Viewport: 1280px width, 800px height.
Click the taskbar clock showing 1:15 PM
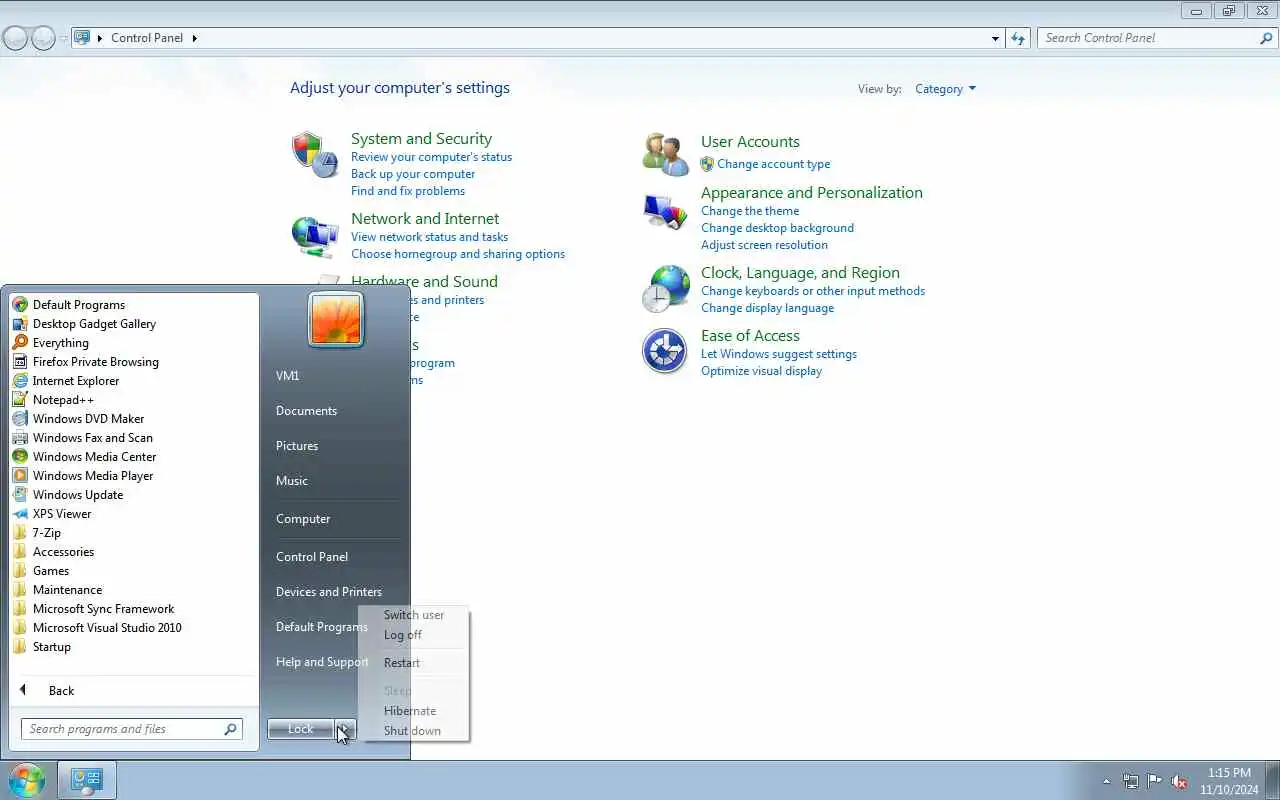click(1229, 773)
